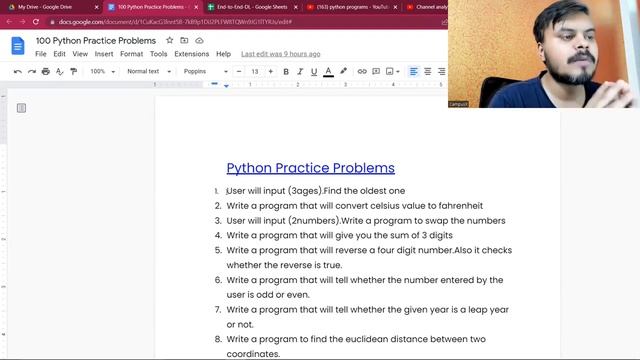
Task: Click the Insert image icon
Action: [390, 71]
